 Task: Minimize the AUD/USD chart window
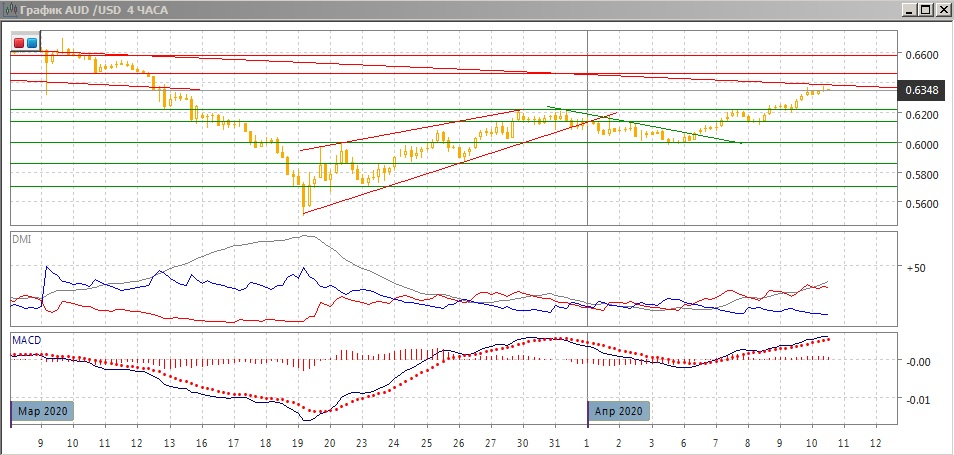(x=908, y=10)
